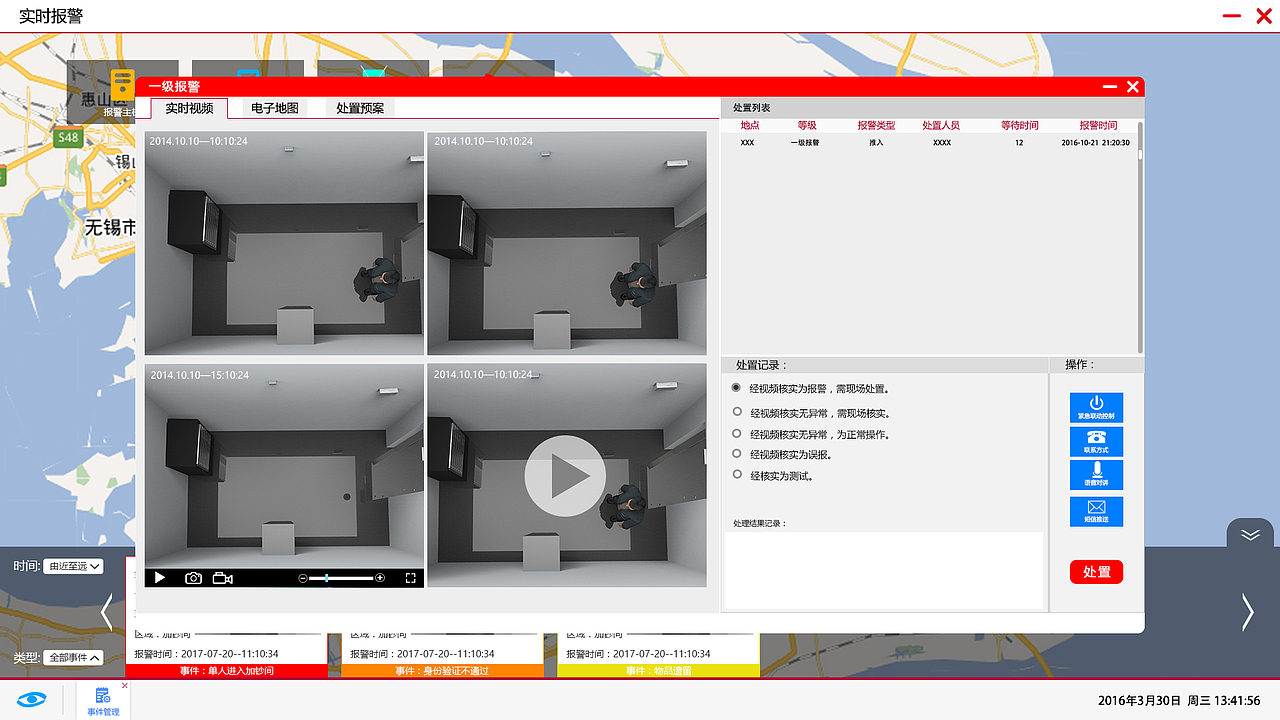1280x720 pixels.
Task: Click the 处置人员 column header
Action: pos(941,126)
